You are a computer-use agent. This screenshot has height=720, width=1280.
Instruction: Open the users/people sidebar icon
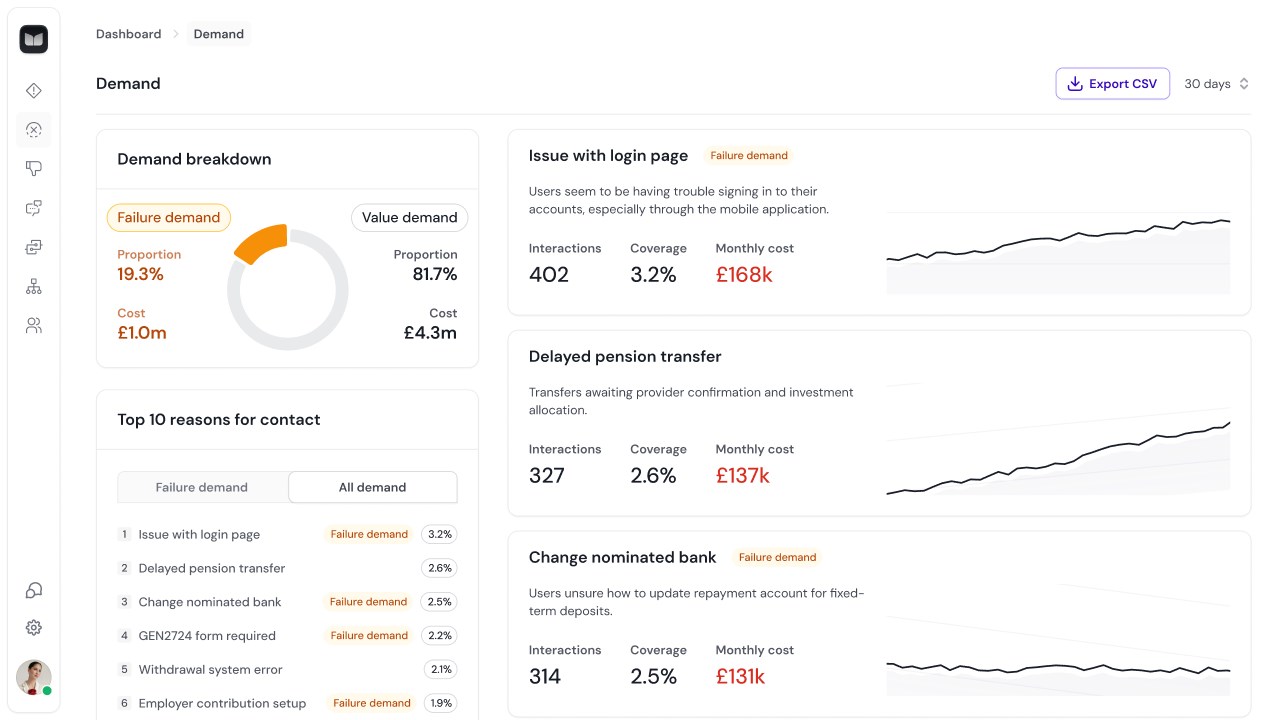(34, 326)
